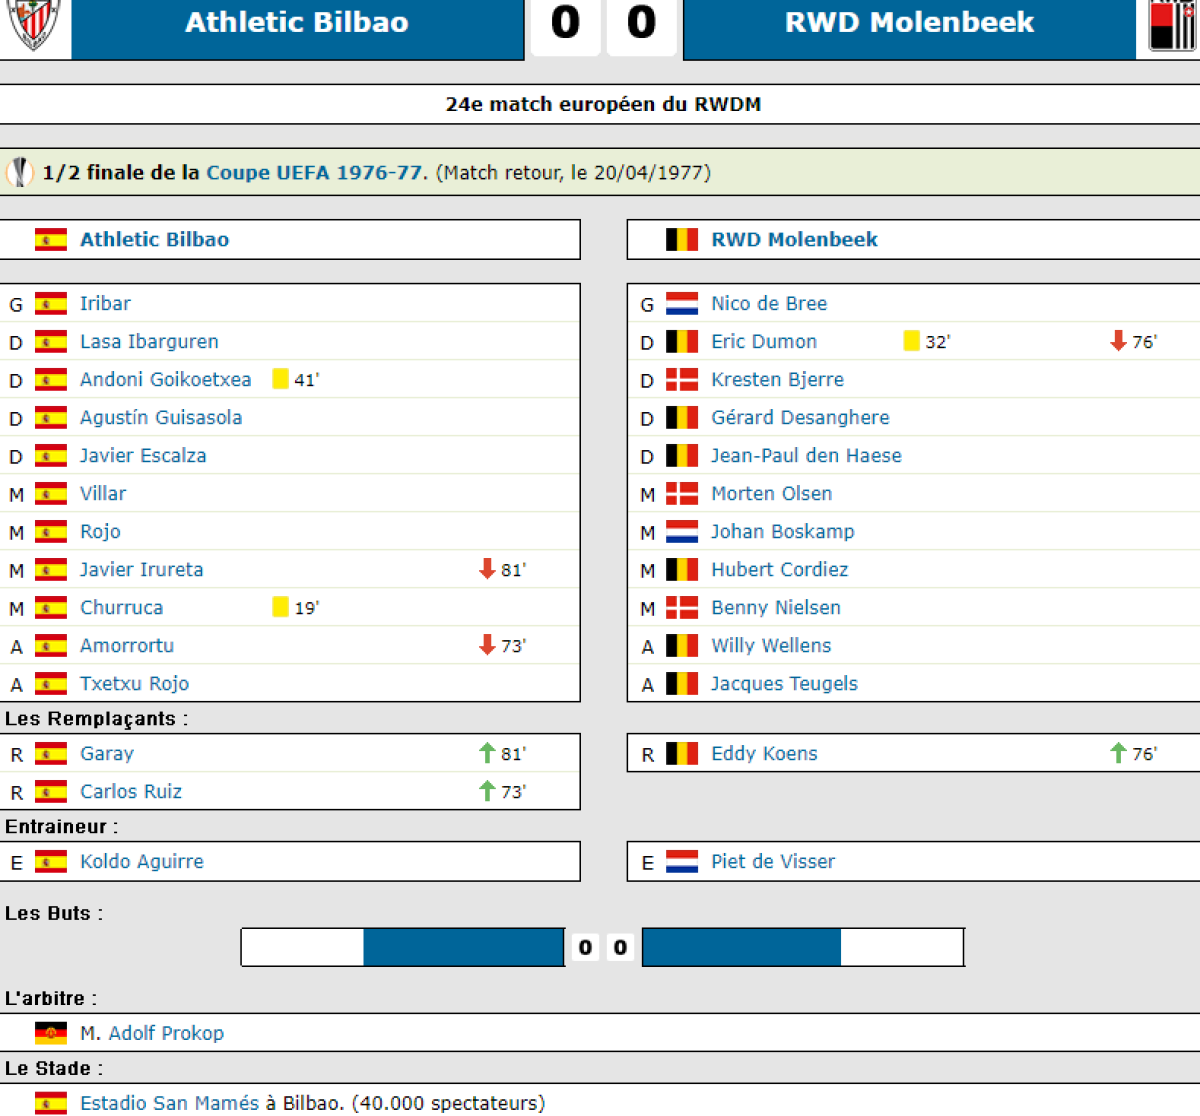1200x1116 pixels.
Task: Click Javier Irureta's red substitution arrow
Action: pyautogui.click(x=487, y=569)
